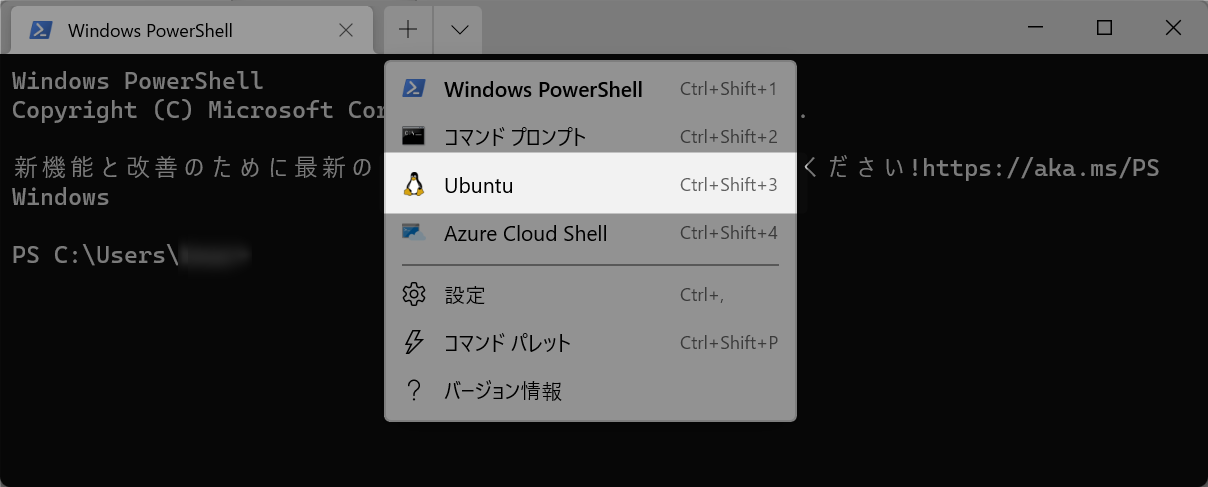The width and height of the screenshot is (1208, 487).
Task: Collapse the new tab profile dropdown arrow
Action: (x=459, y=30)
